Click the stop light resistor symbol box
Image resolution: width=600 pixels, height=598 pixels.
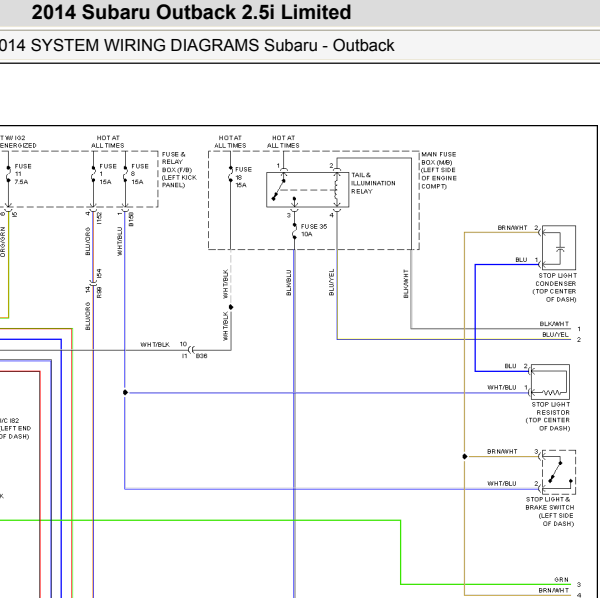point(550,382)
